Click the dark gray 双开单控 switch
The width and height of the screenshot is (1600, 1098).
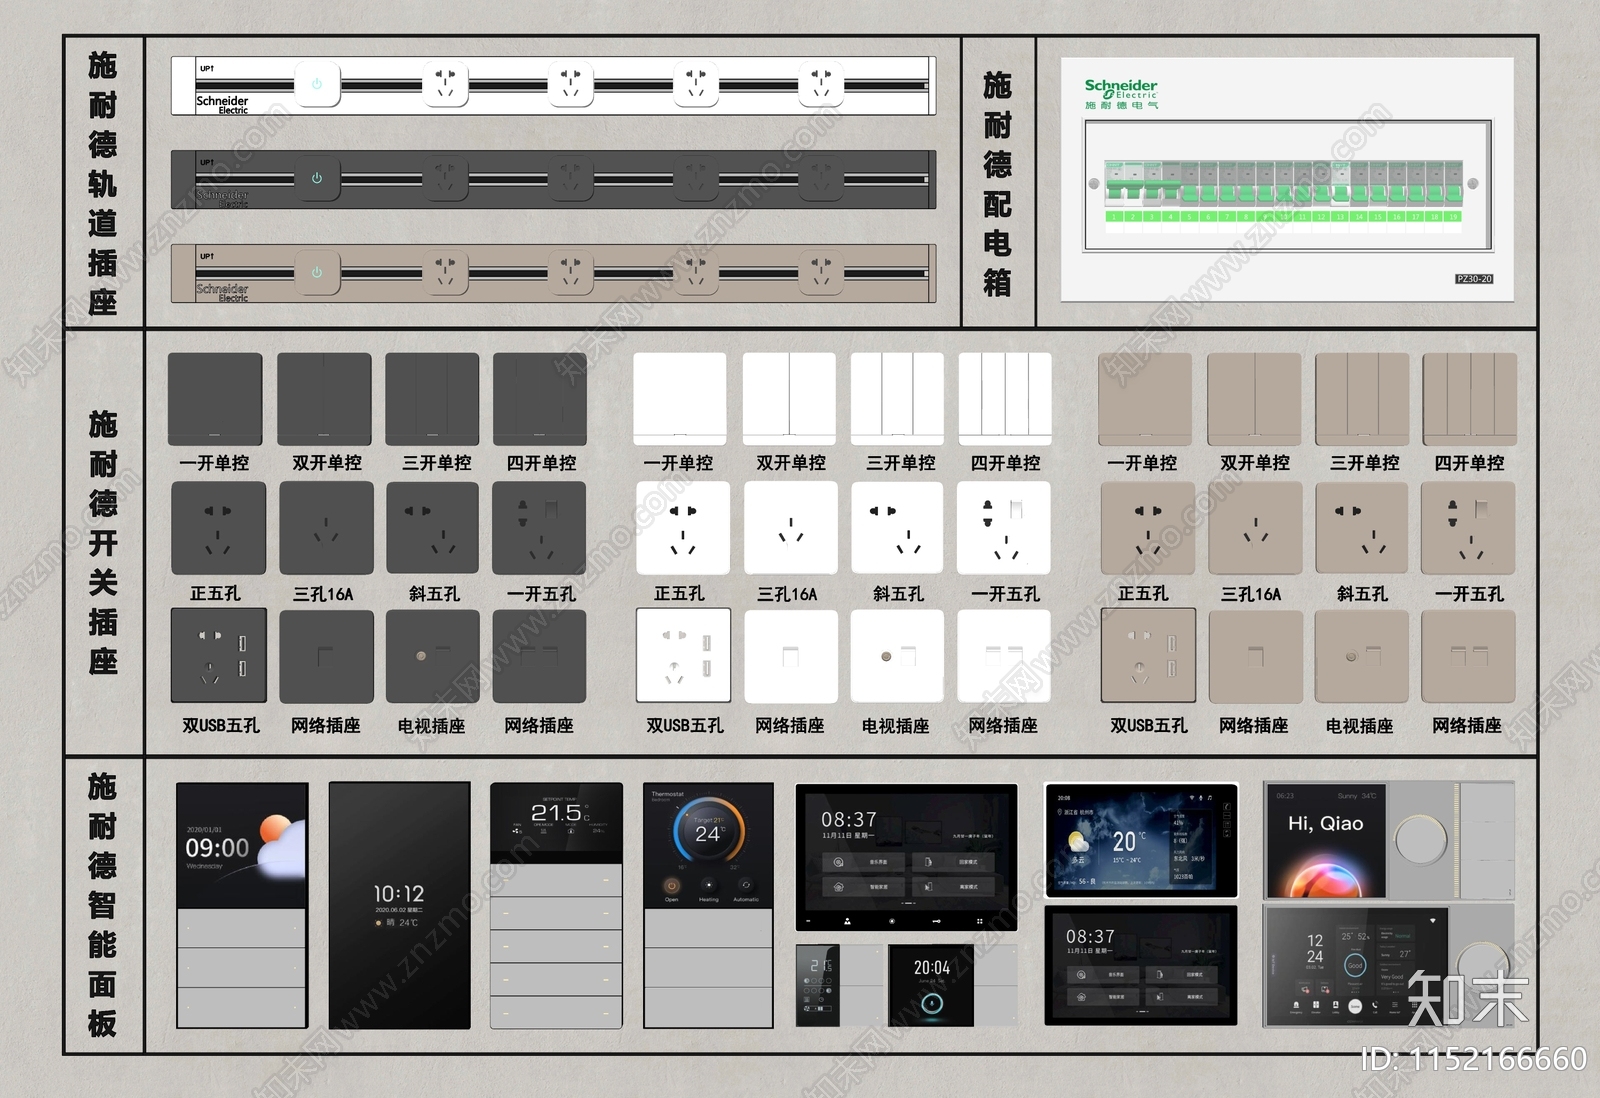coord(324,399)
